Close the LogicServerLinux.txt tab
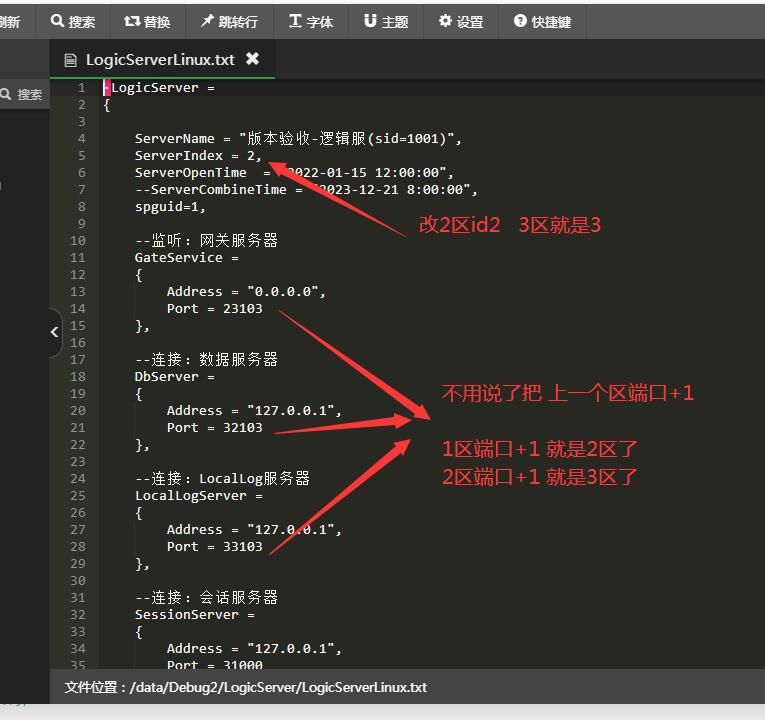 pyautogui.click(x=252, y=59)
